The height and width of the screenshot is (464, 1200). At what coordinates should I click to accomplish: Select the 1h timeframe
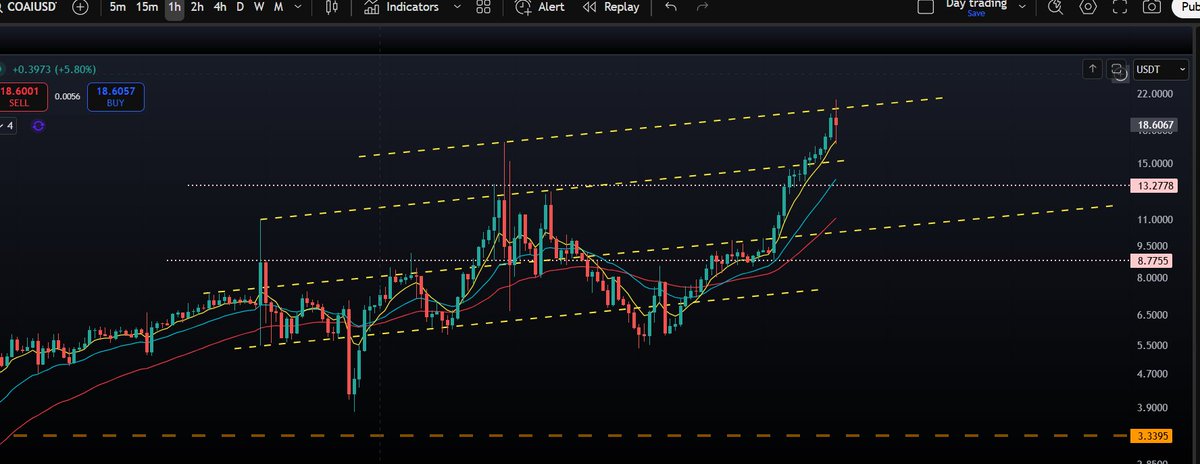[x=175, y=7]
